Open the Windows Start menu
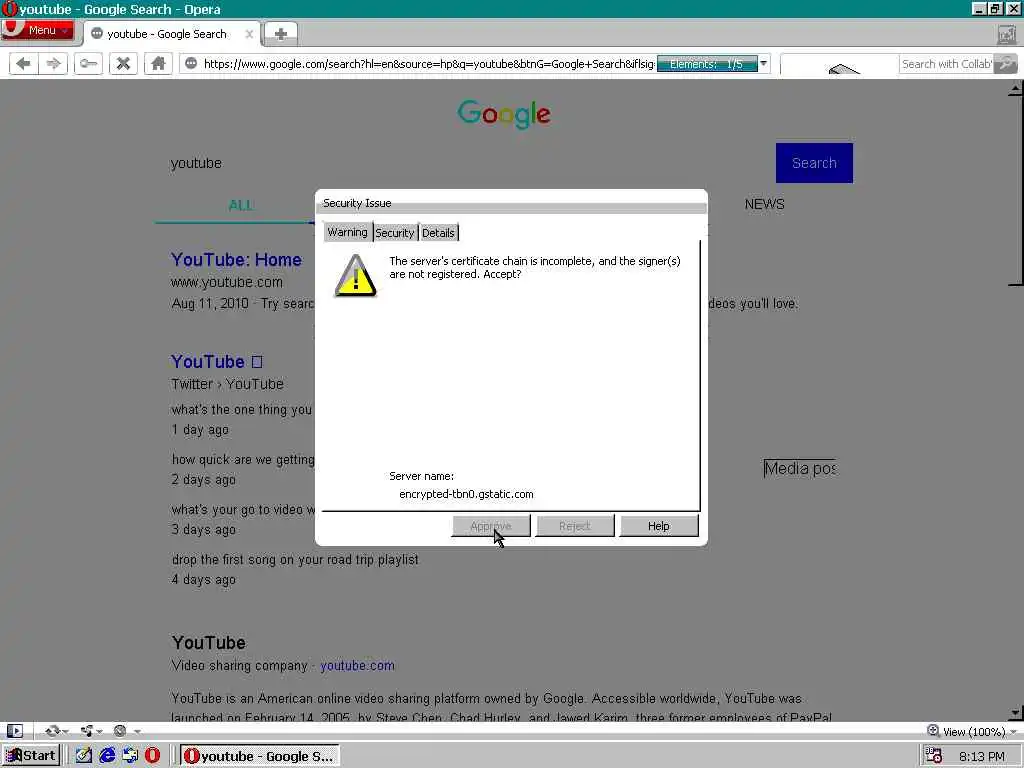 click(x=31, y=756)
